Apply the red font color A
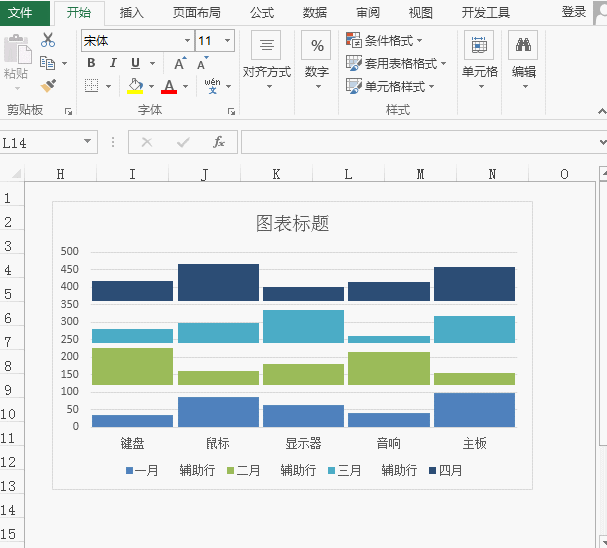 click(x=169, y=86)
